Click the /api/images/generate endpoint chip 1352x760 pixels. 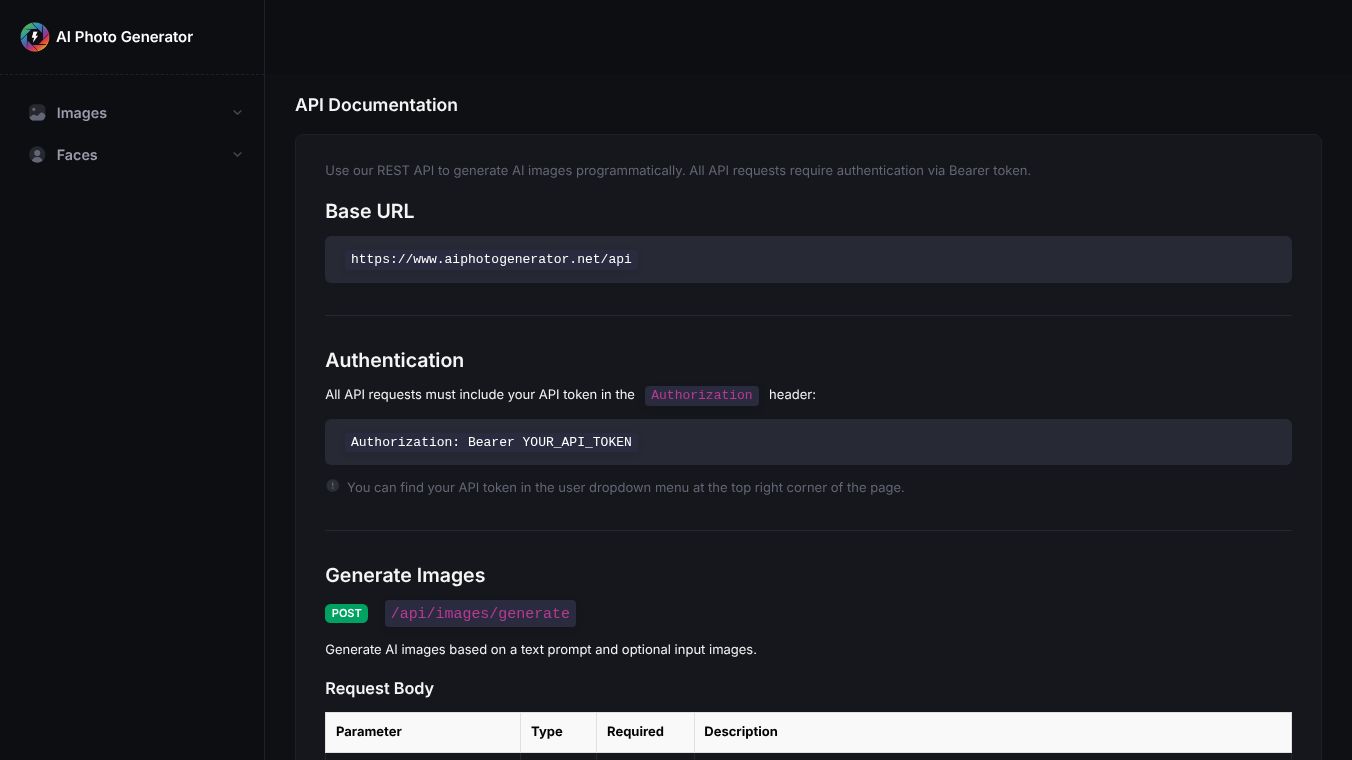tap(480, 613)
